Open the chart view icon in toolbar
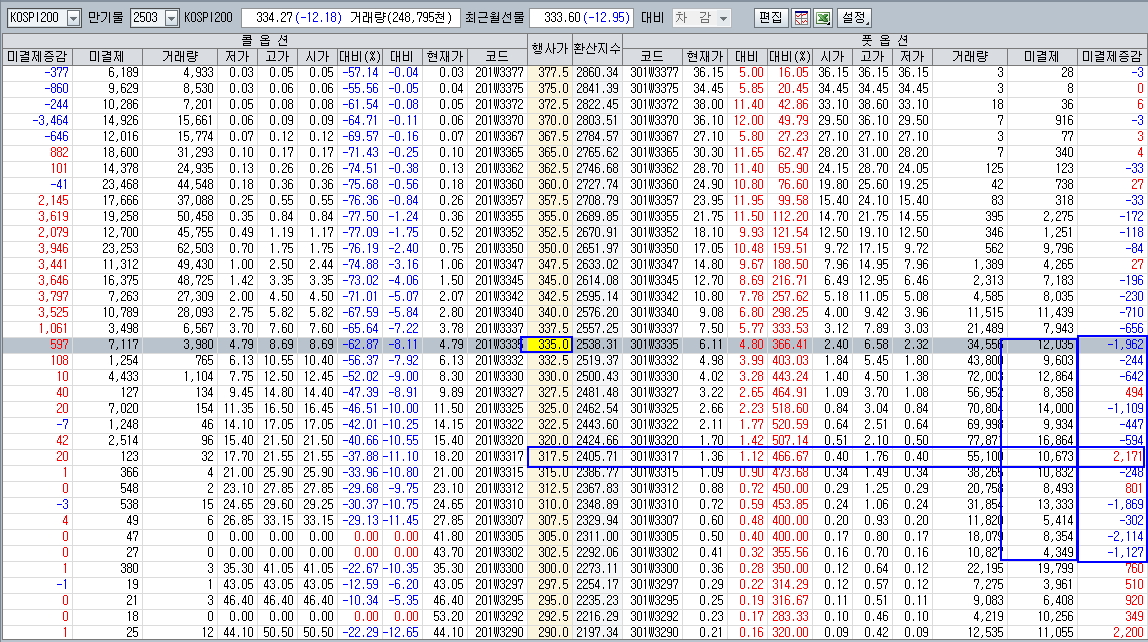This screenshot has width=1148, height=642. (x=801, y=18)
